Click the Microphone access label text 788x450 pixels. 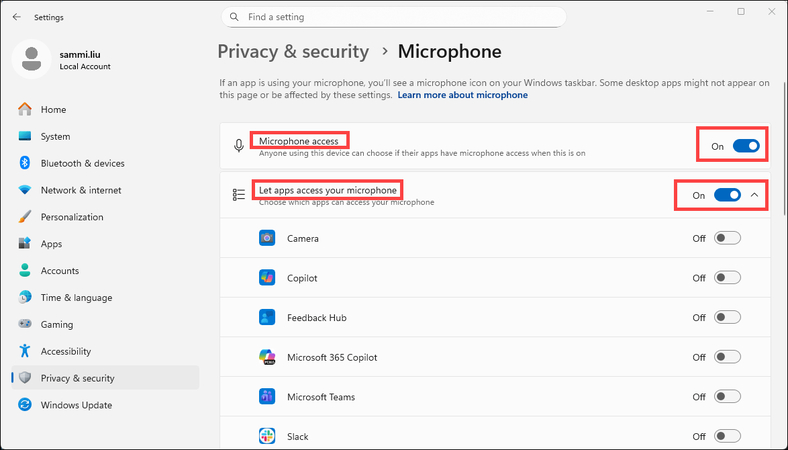(299, 141)
